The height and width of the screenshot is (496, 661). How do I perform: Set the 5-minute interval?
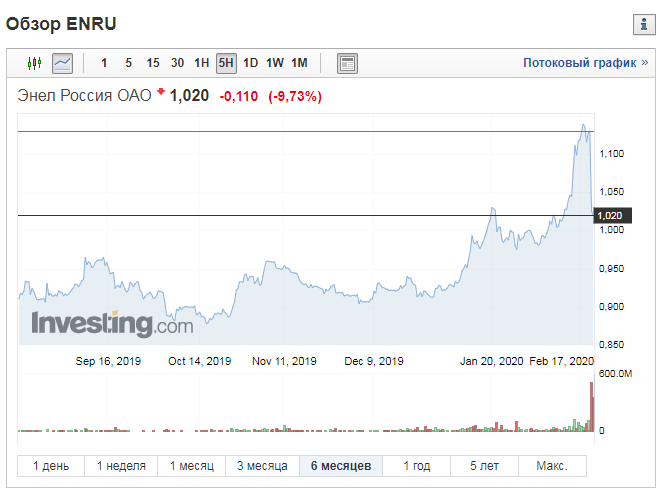coord(129,63)
